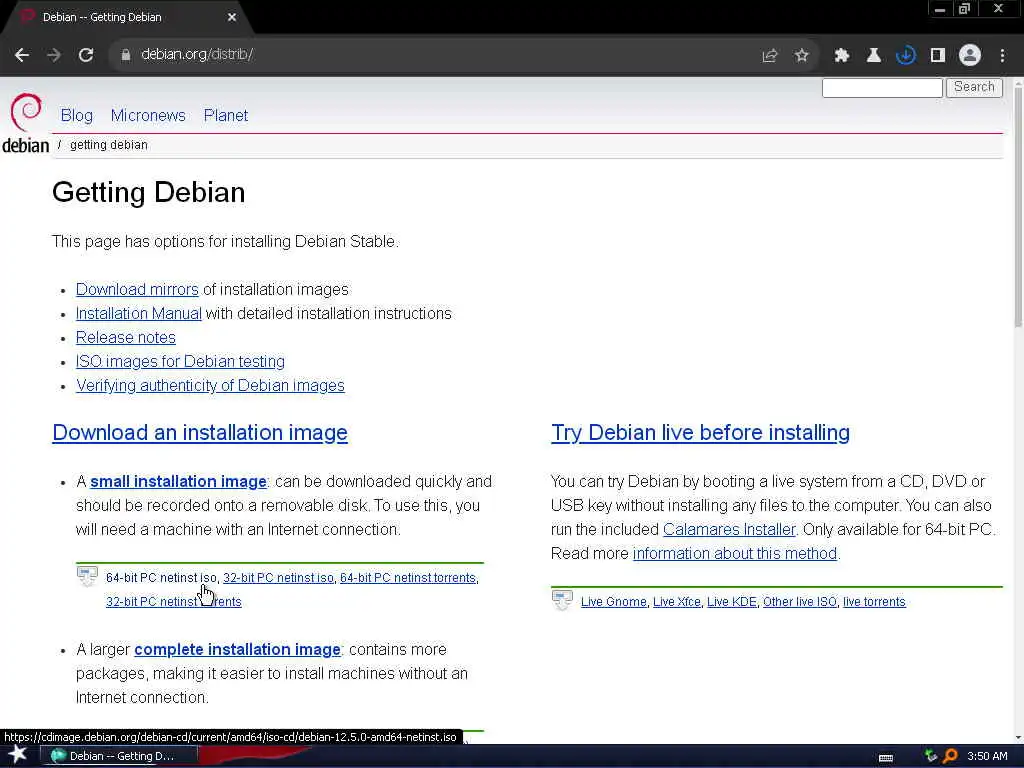Open the Chrome profile avatar

[x=970, y=56]
